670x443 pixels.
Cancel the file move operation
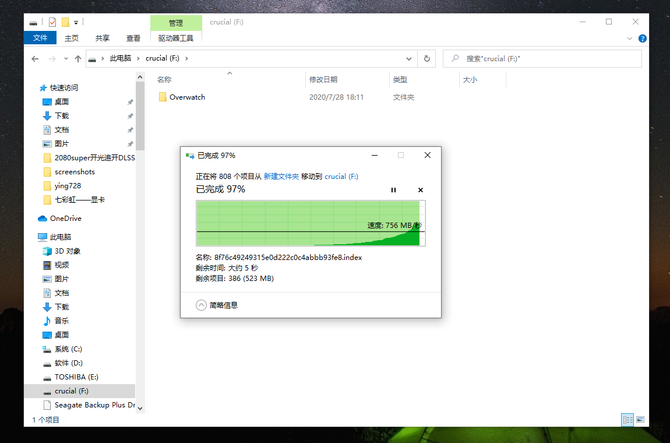pos(420,190)
